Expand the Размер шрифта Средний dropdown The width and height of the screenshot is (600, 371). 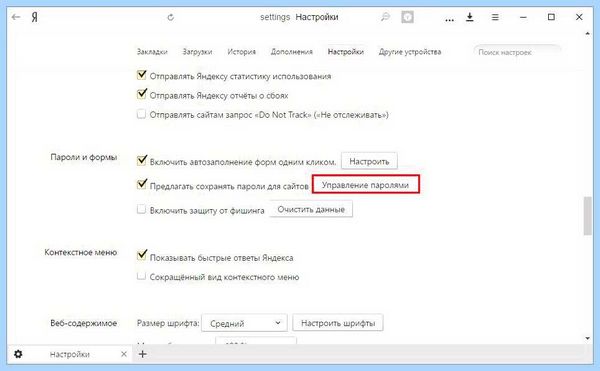tap(244, 324)
